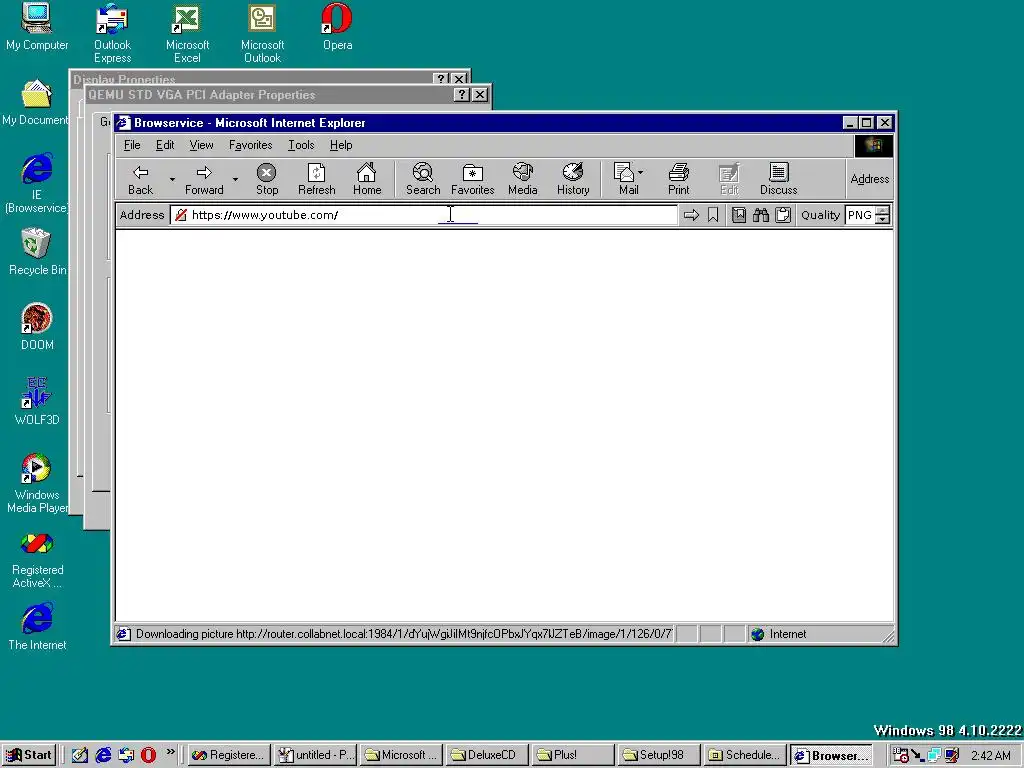
Task: Expand the Forward button history dropdown arrow
Action: tap(235, 179)
